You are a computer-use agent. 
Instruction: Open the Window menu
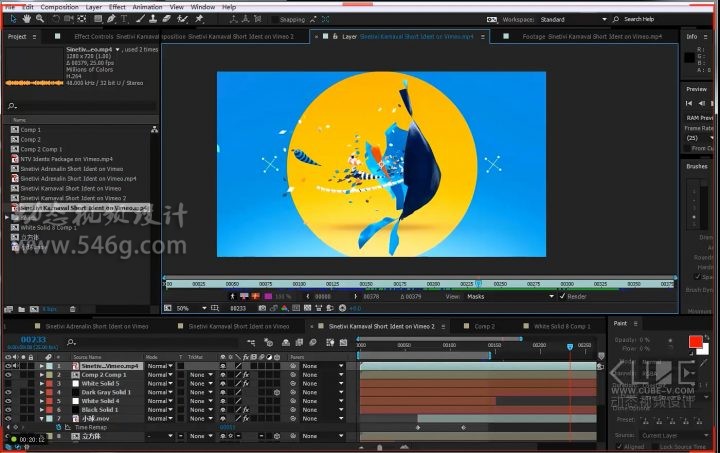[202, 7]
